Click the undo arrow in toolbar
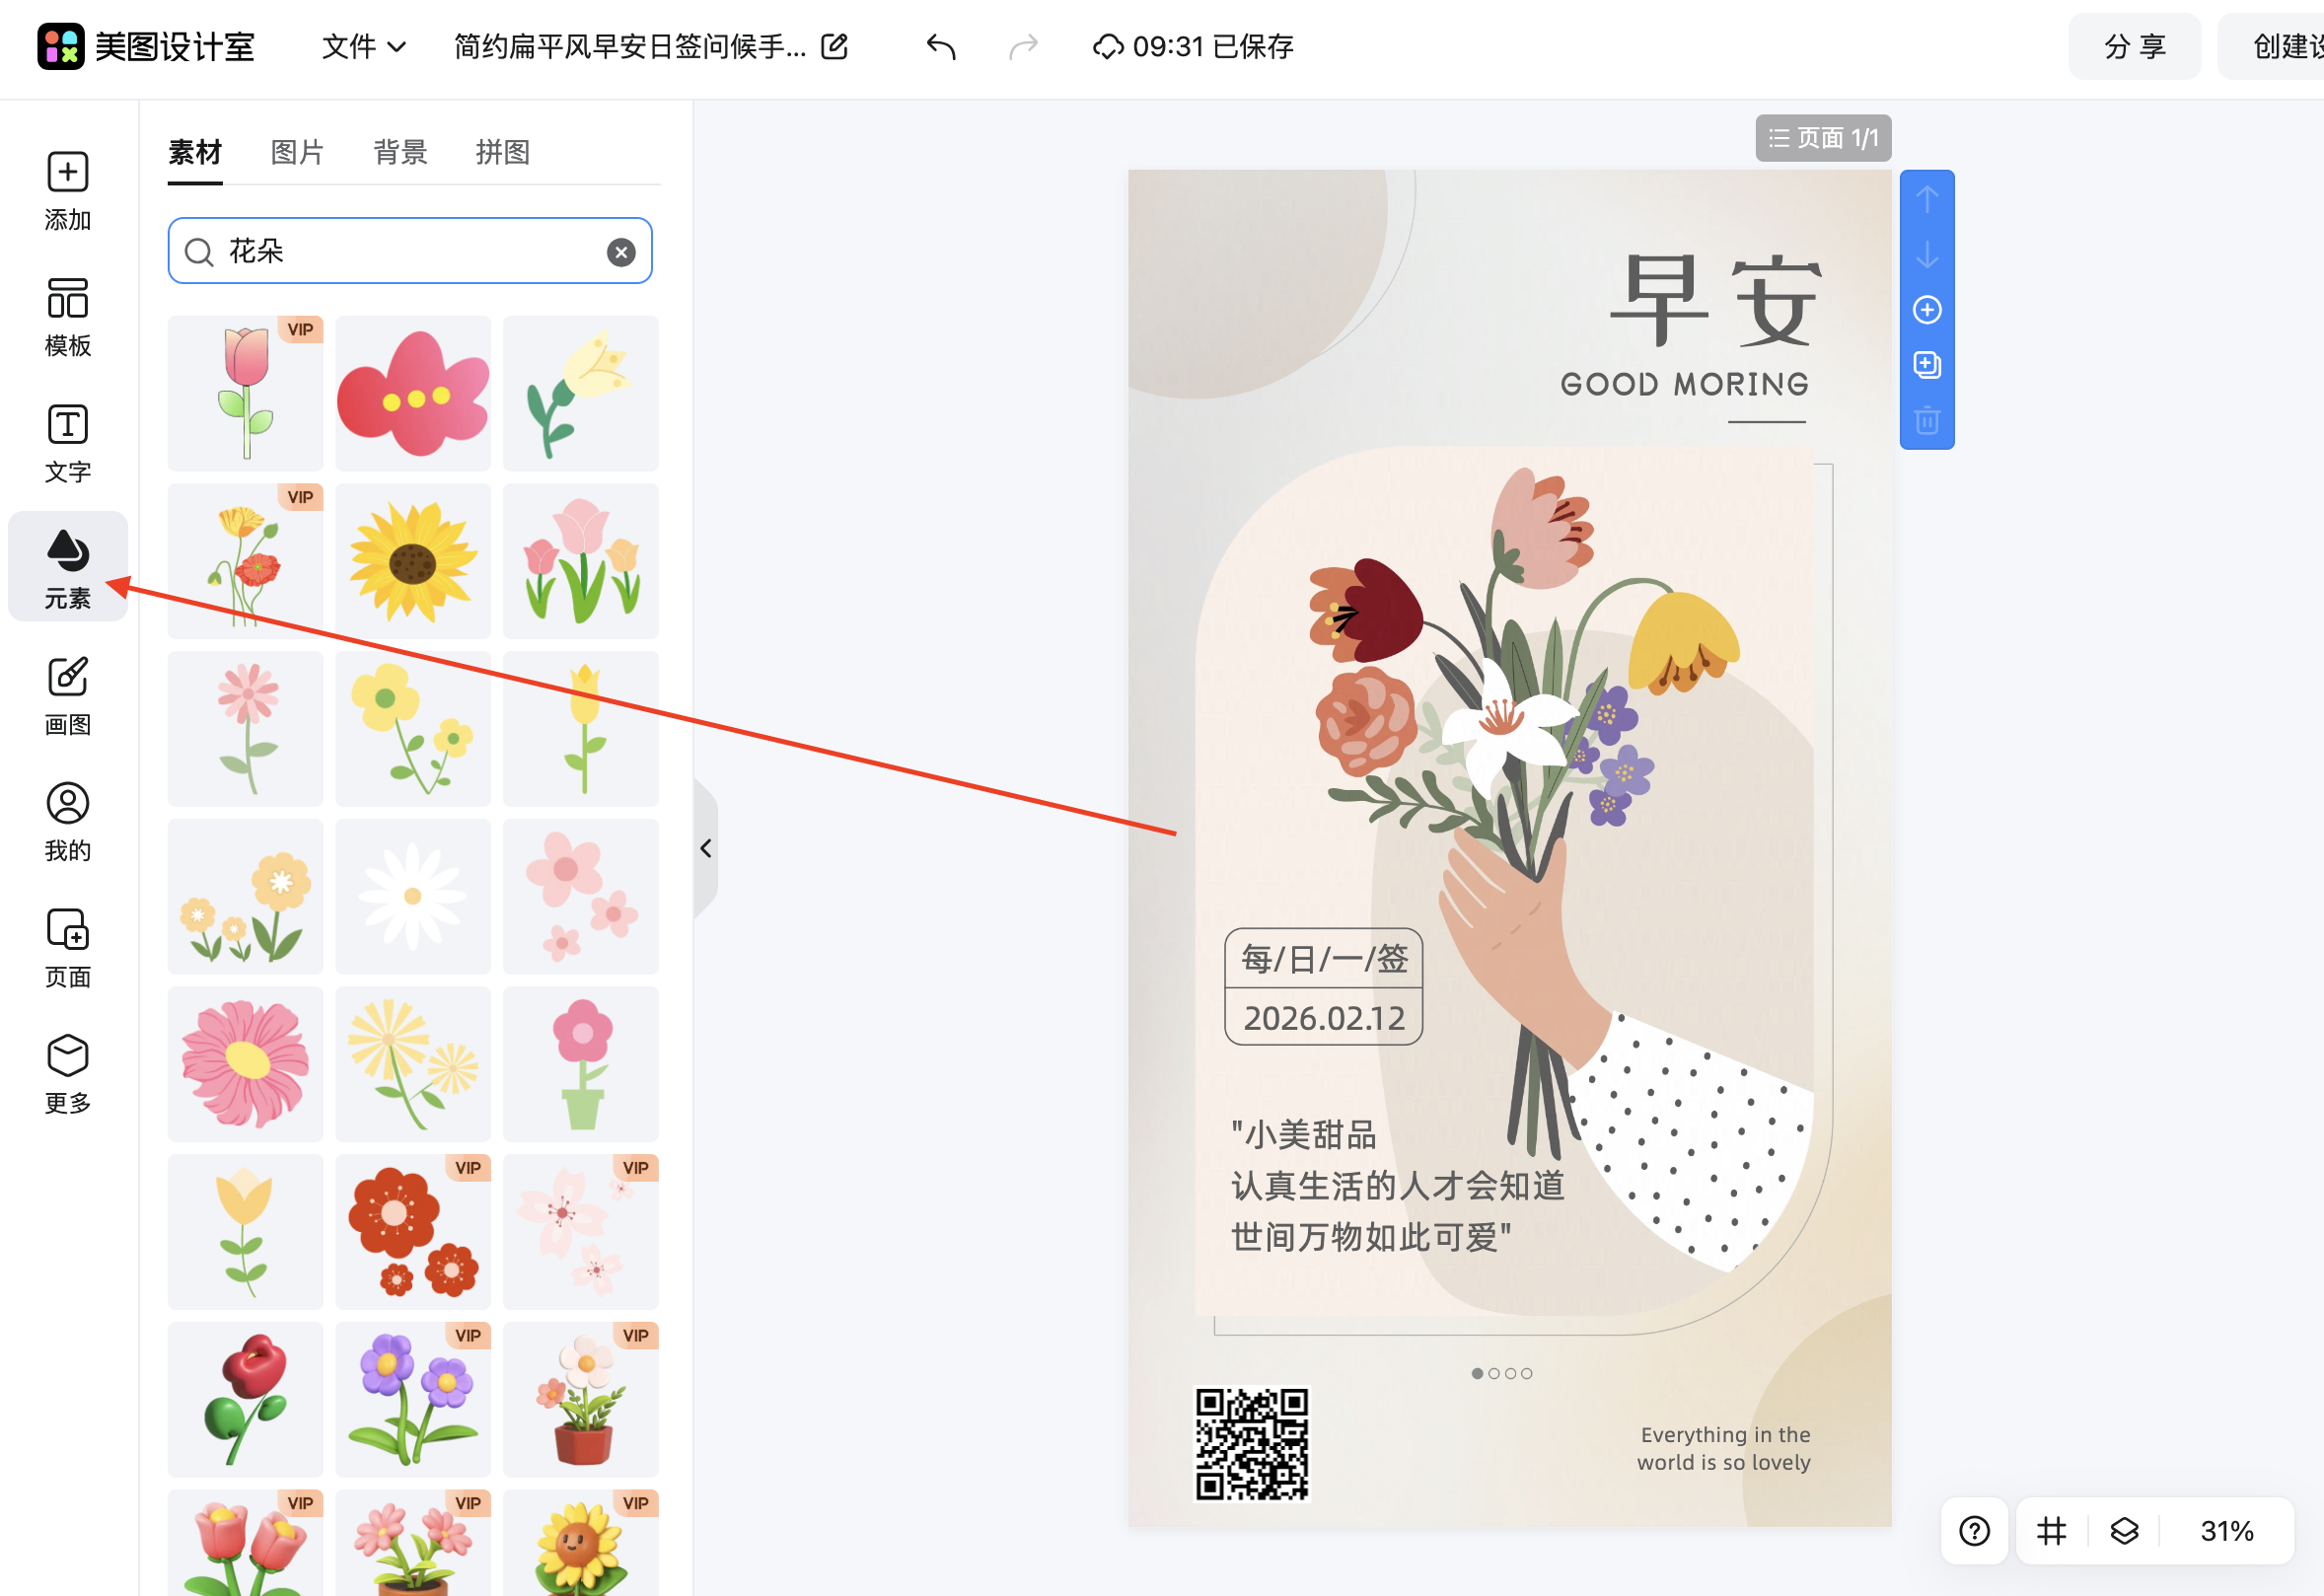 point(938,46)
